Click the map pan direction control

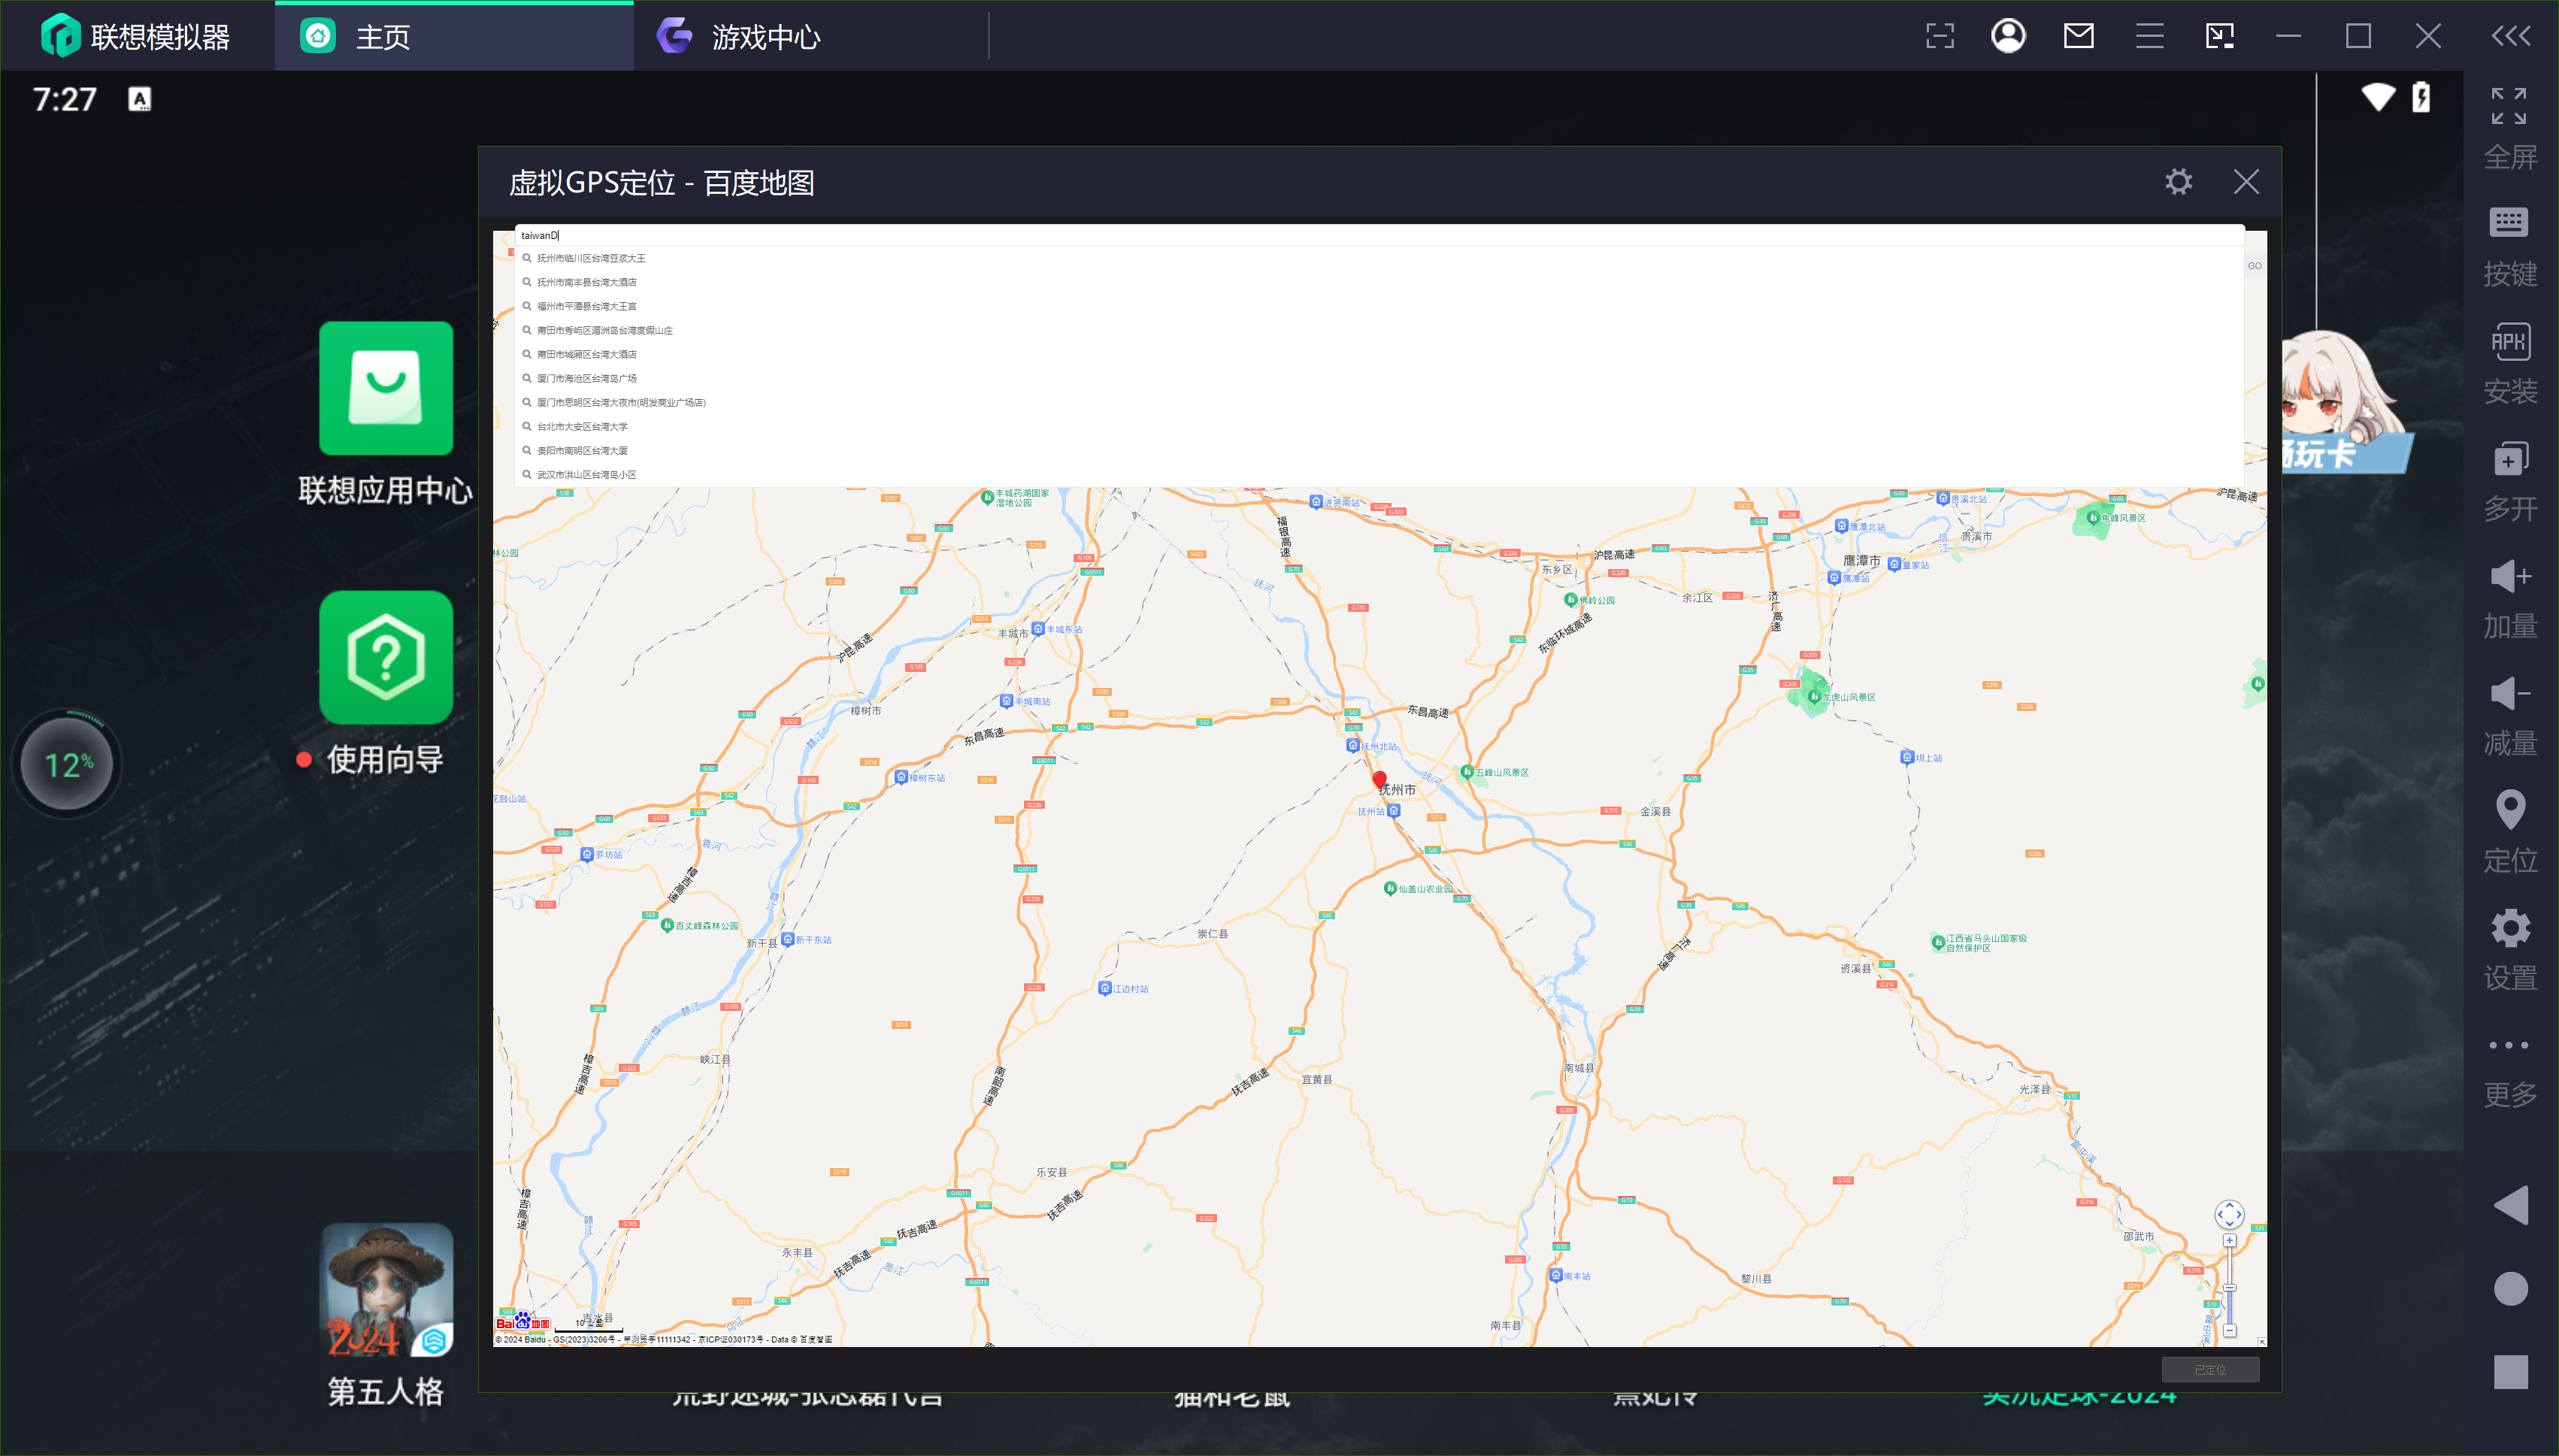point(2229,1214)
